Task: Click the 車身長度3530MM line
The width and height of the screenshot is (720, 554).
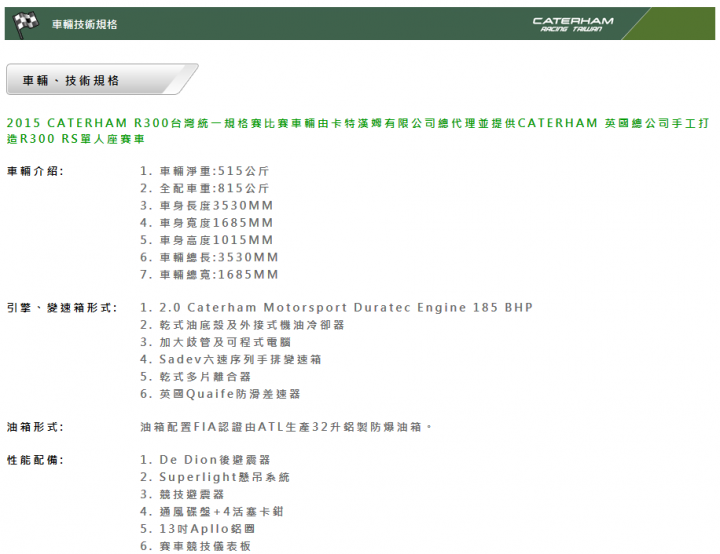Action: (x=207, y=205)
